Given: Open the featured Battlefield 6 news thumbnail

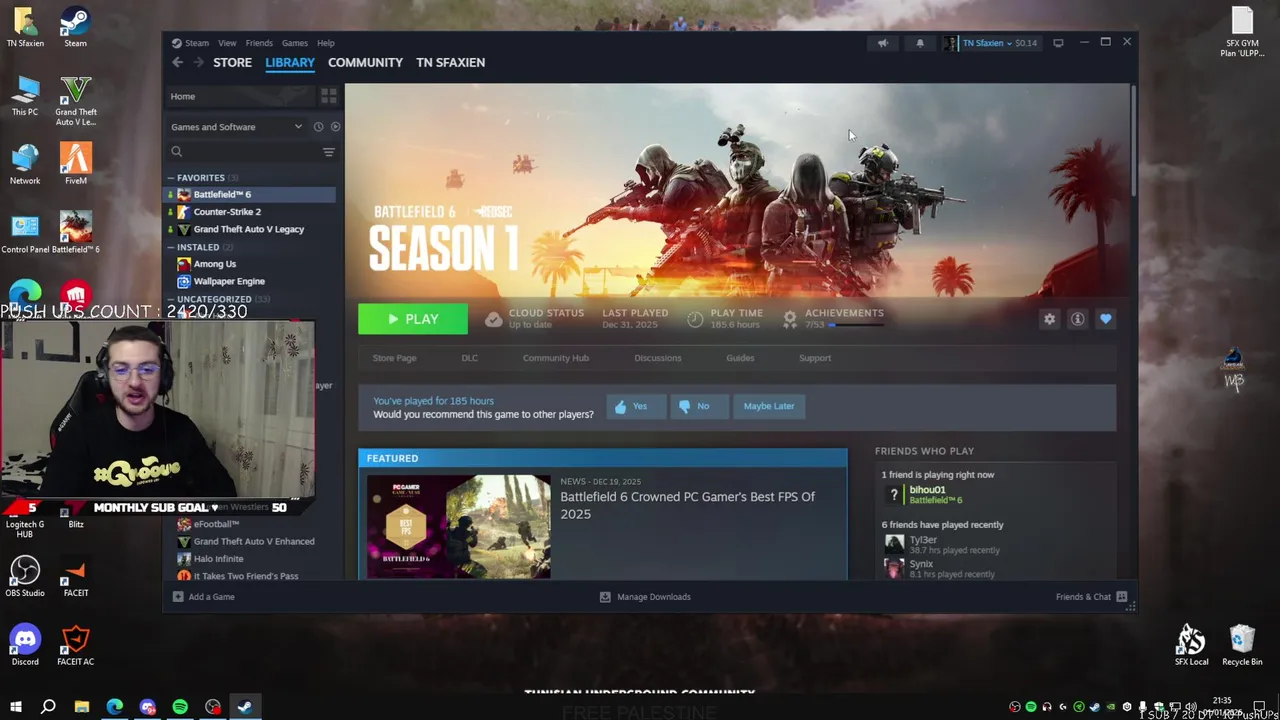Looking at the screenshot, I should (x=458, y=526).
